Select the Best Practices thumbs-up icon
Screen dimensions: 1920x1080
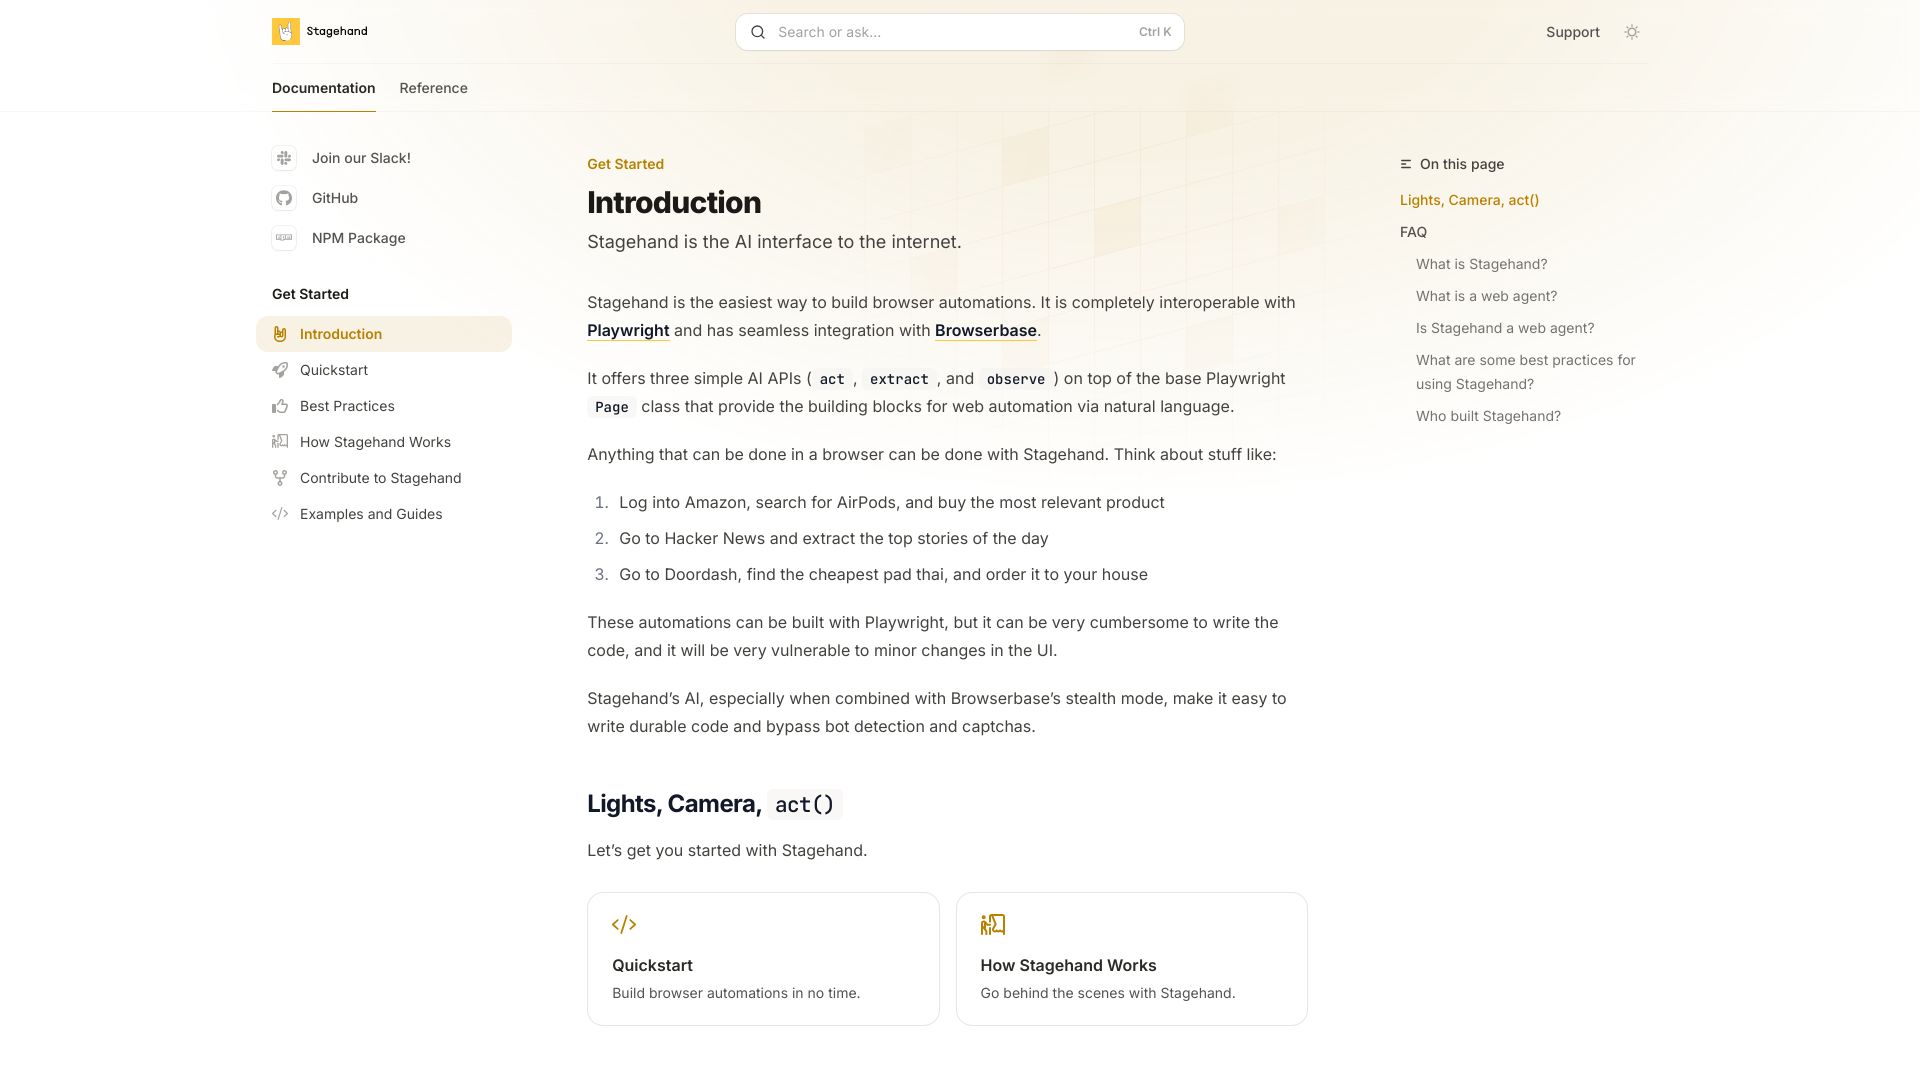click(280, 406)
